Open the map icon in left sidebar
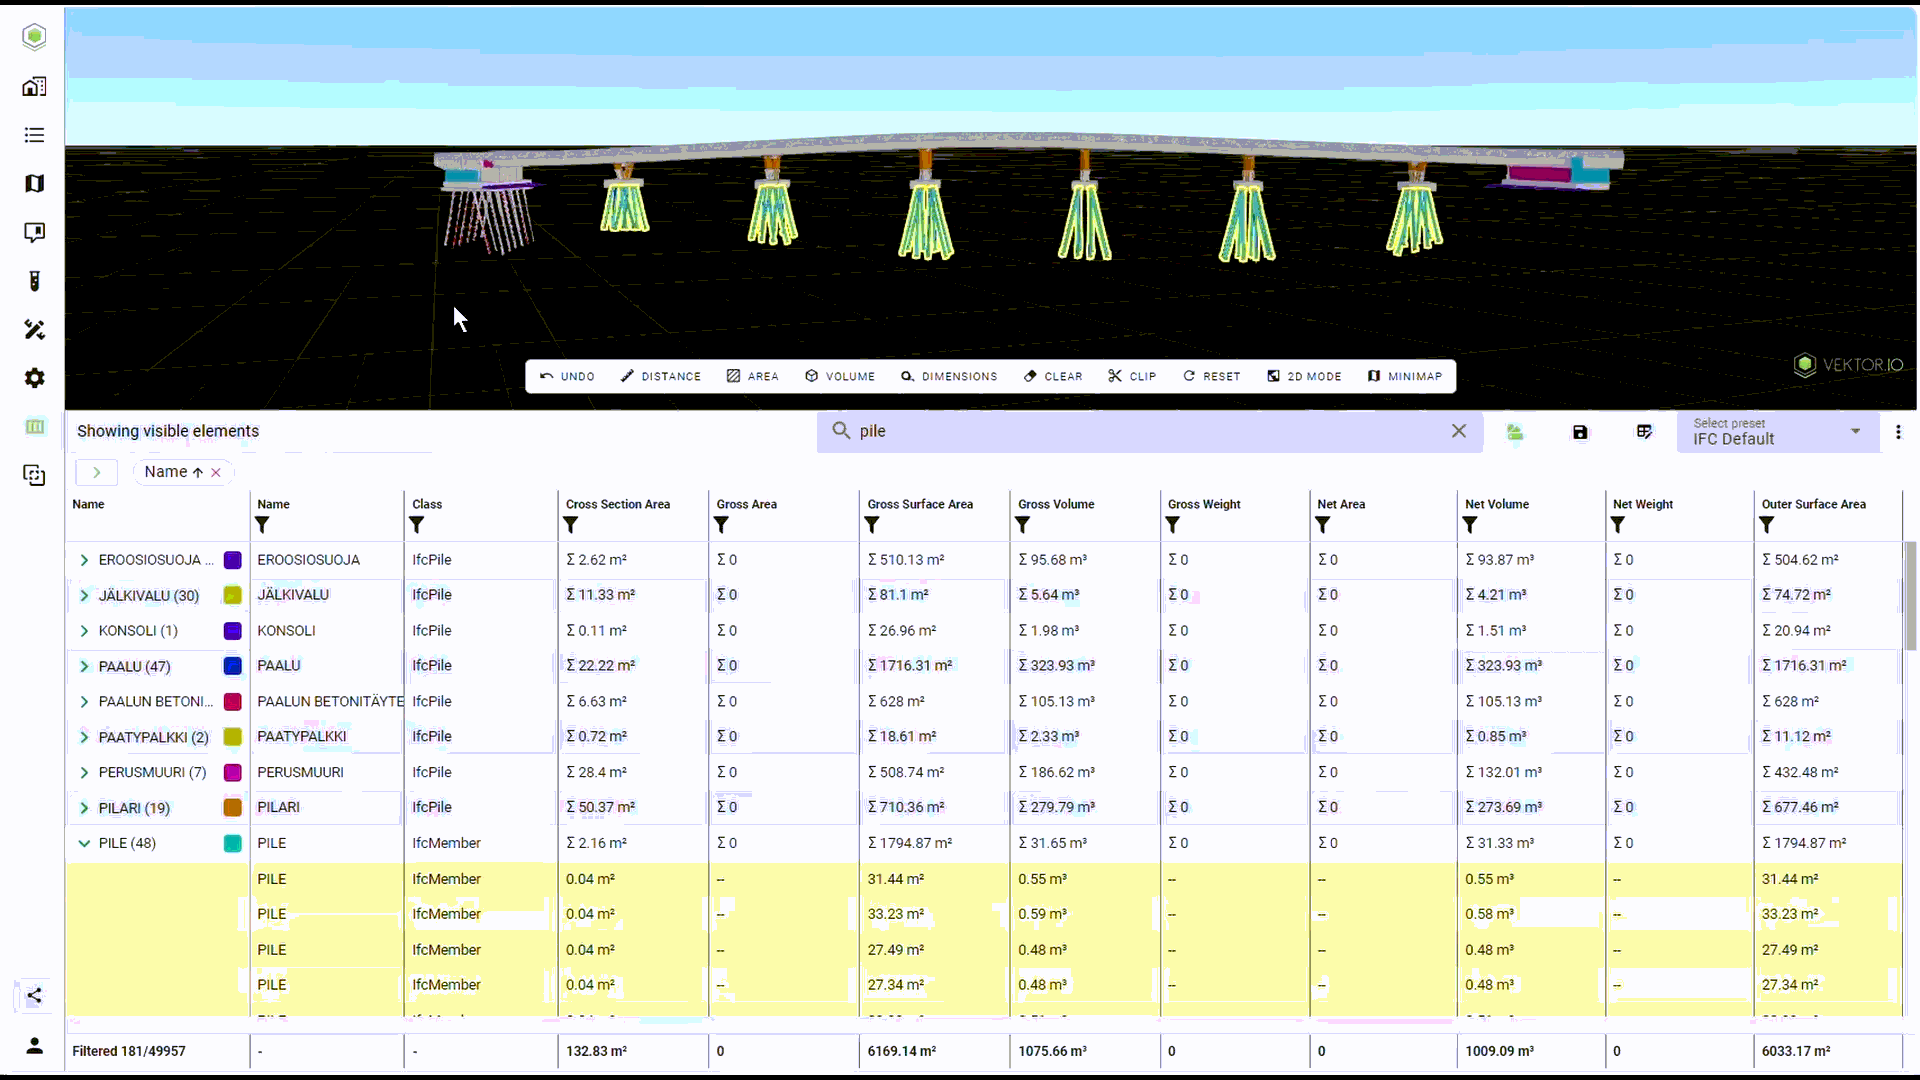The height and width of the screenshot is (1080, 1920). coord(34,184)
